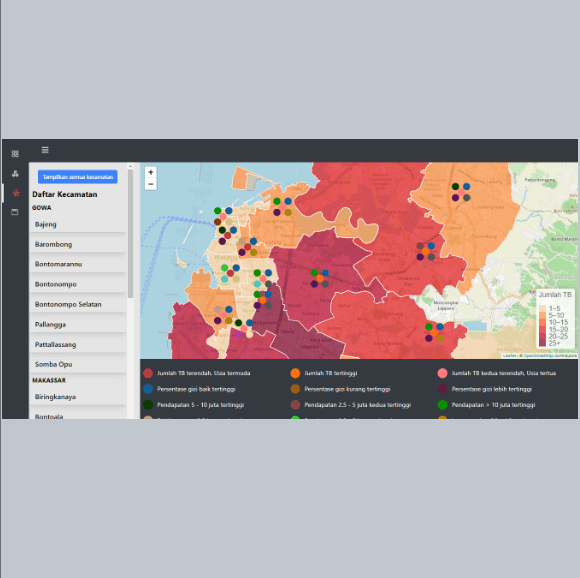Viewport: 580px width, 578px height.
Task: Click blue Persentase gizi baik legend dot
Action: (x=148, y=389)
